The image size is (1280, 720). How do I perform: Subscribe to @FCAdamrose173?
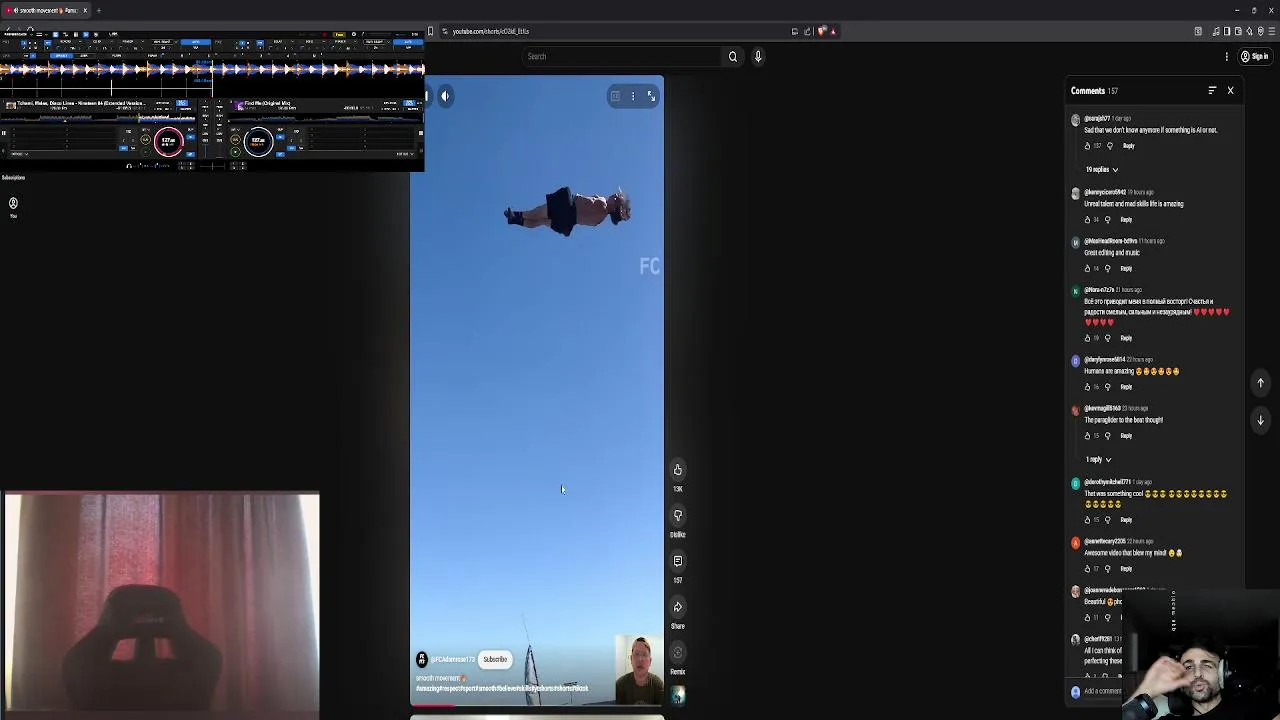[495, 660]
